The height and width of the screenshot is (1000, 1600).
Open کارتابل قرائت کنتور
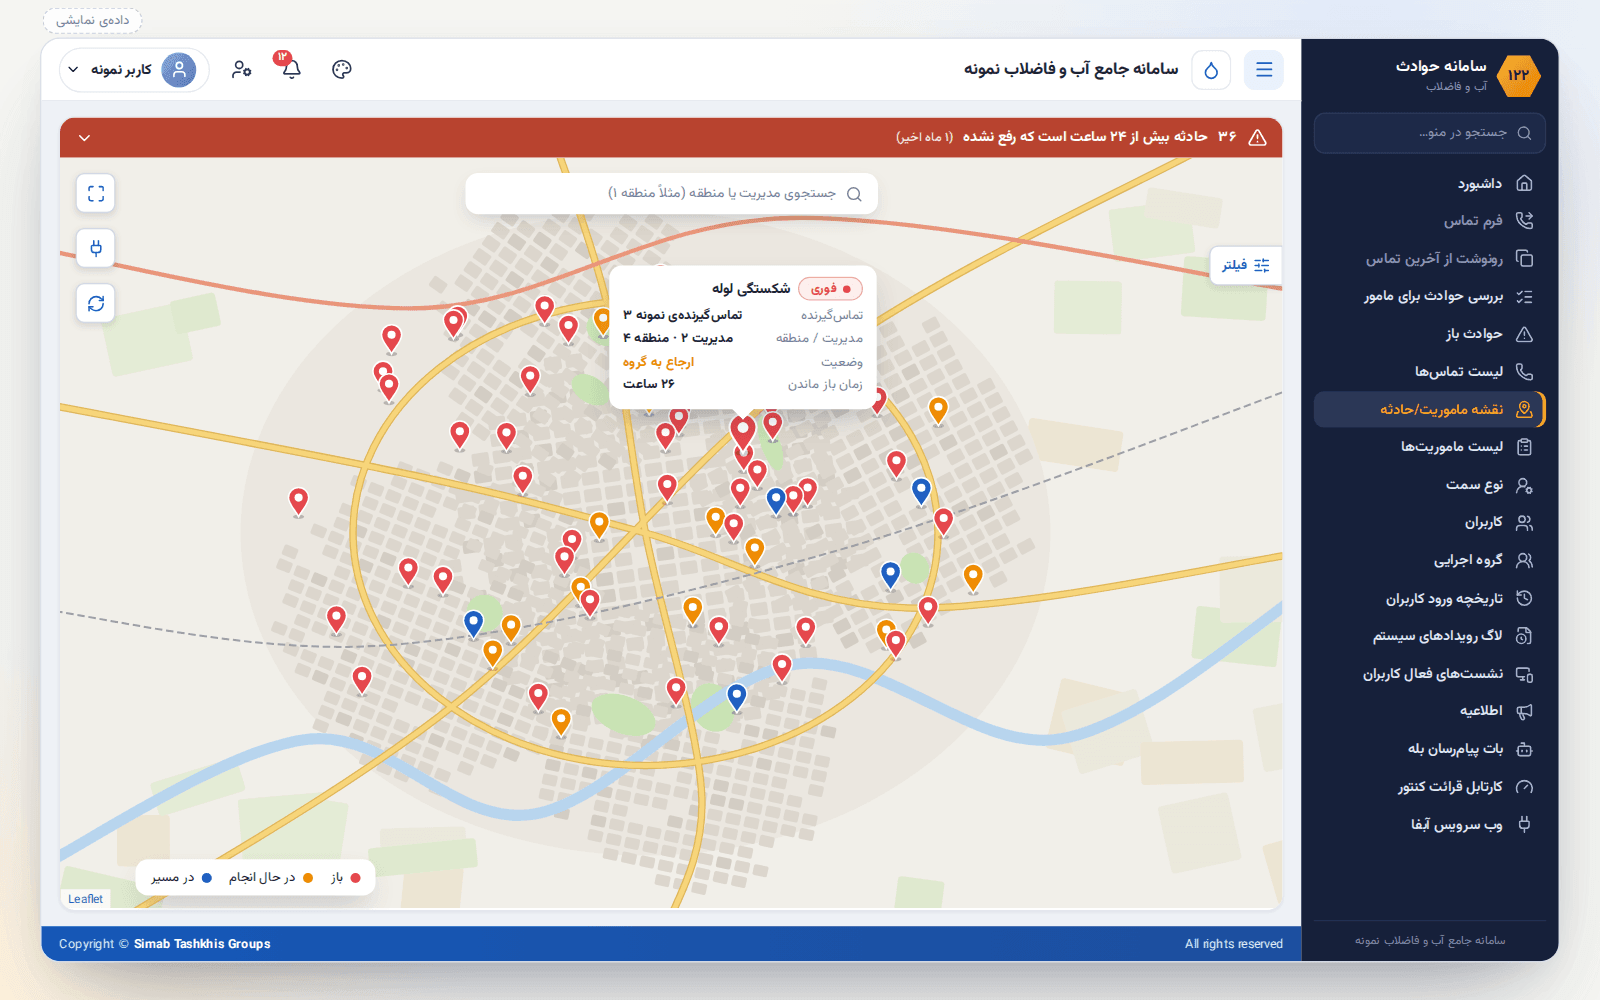[x=1429, y=787]
